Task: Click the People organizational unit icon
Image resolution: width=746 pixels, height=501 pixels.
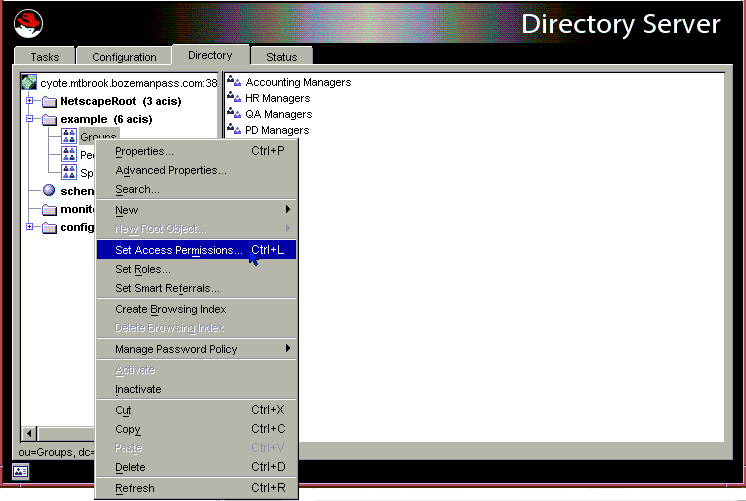Action: [69, 154]
